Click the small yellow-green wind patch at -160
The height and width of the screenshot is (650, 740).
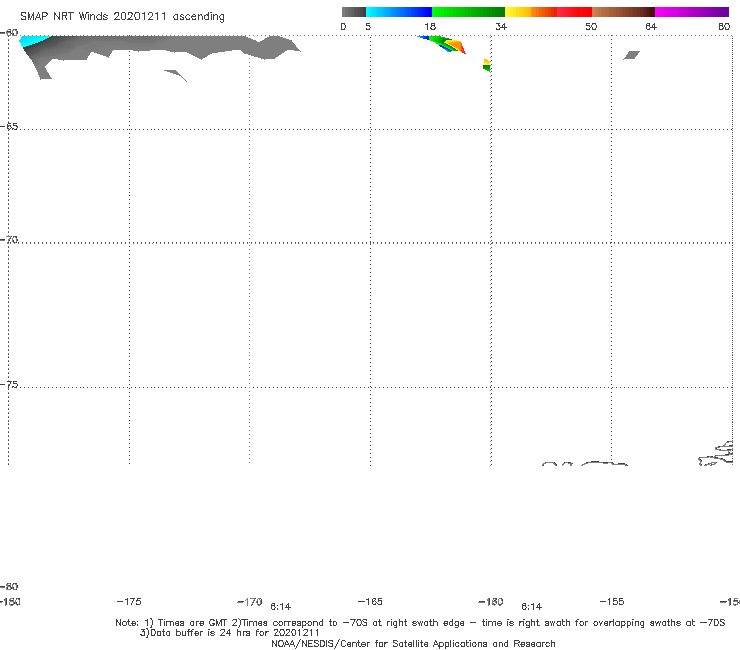coord(487,65)
